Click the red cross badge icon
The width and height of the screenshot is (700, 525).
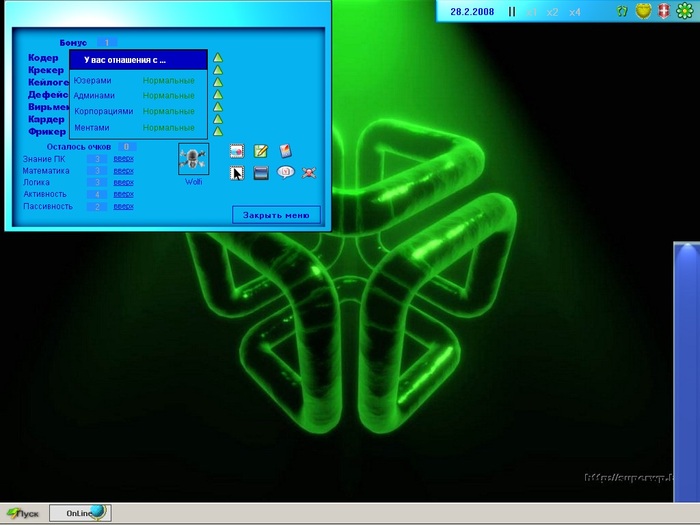(664, 12)
